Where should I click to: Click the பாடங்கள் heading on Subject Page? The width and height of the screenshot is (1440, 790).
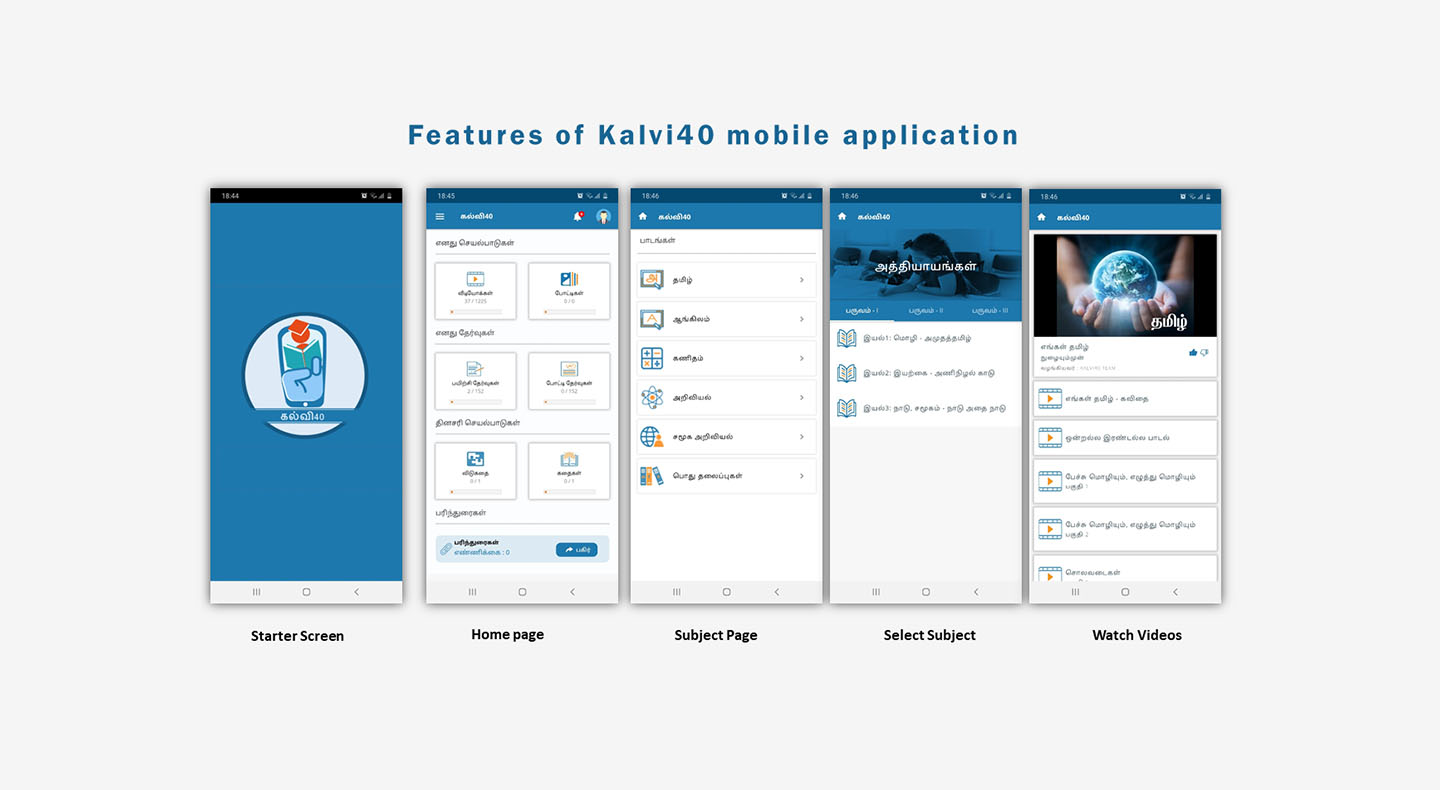[658, 241]
